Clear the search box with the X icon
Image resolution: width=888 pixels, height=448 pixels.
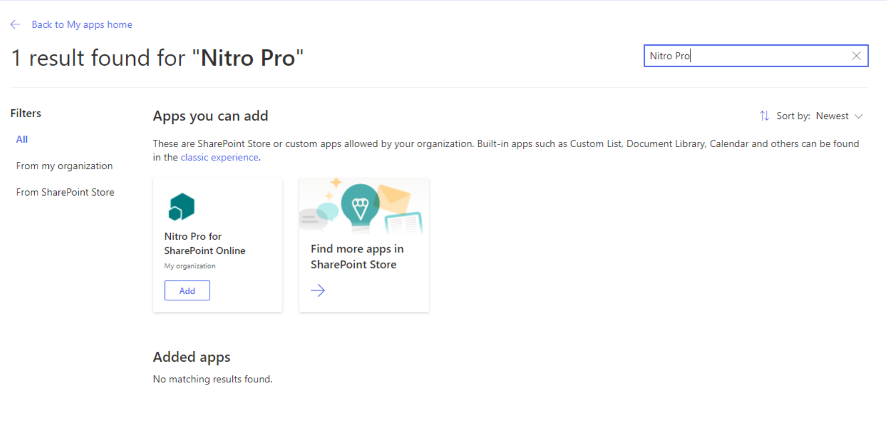(856, 56)
